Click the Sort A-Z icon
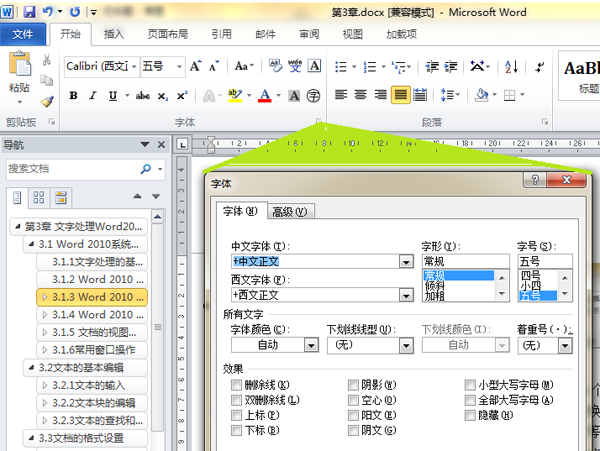The height and width of the screenshot is (451, 600). tap(512, 67)
